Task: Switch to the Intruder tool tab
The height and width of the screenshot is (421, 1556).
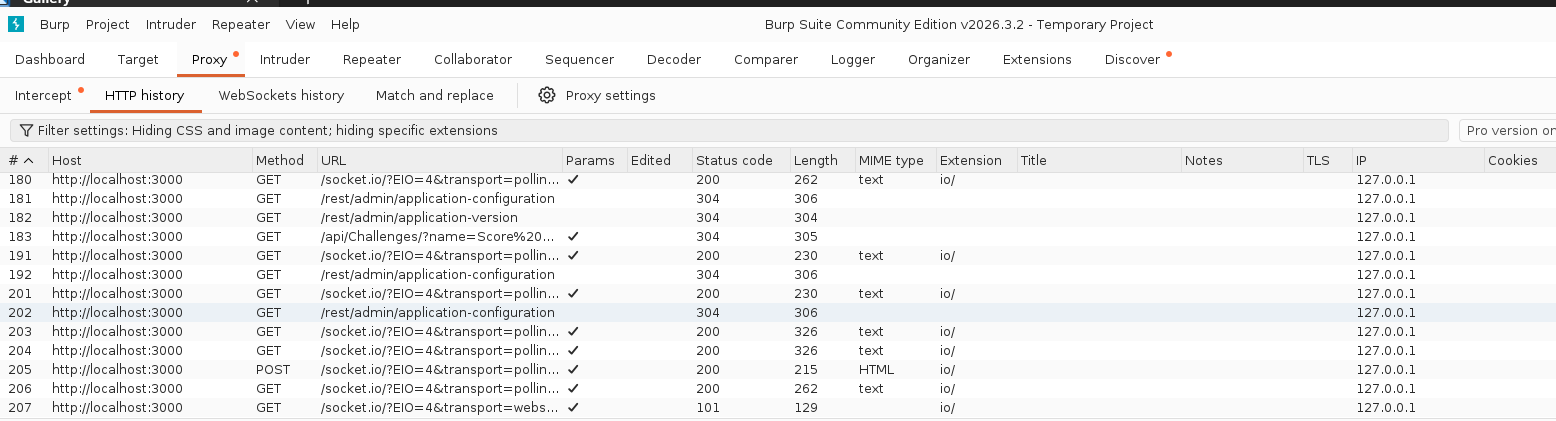Action: pos(285,59)
